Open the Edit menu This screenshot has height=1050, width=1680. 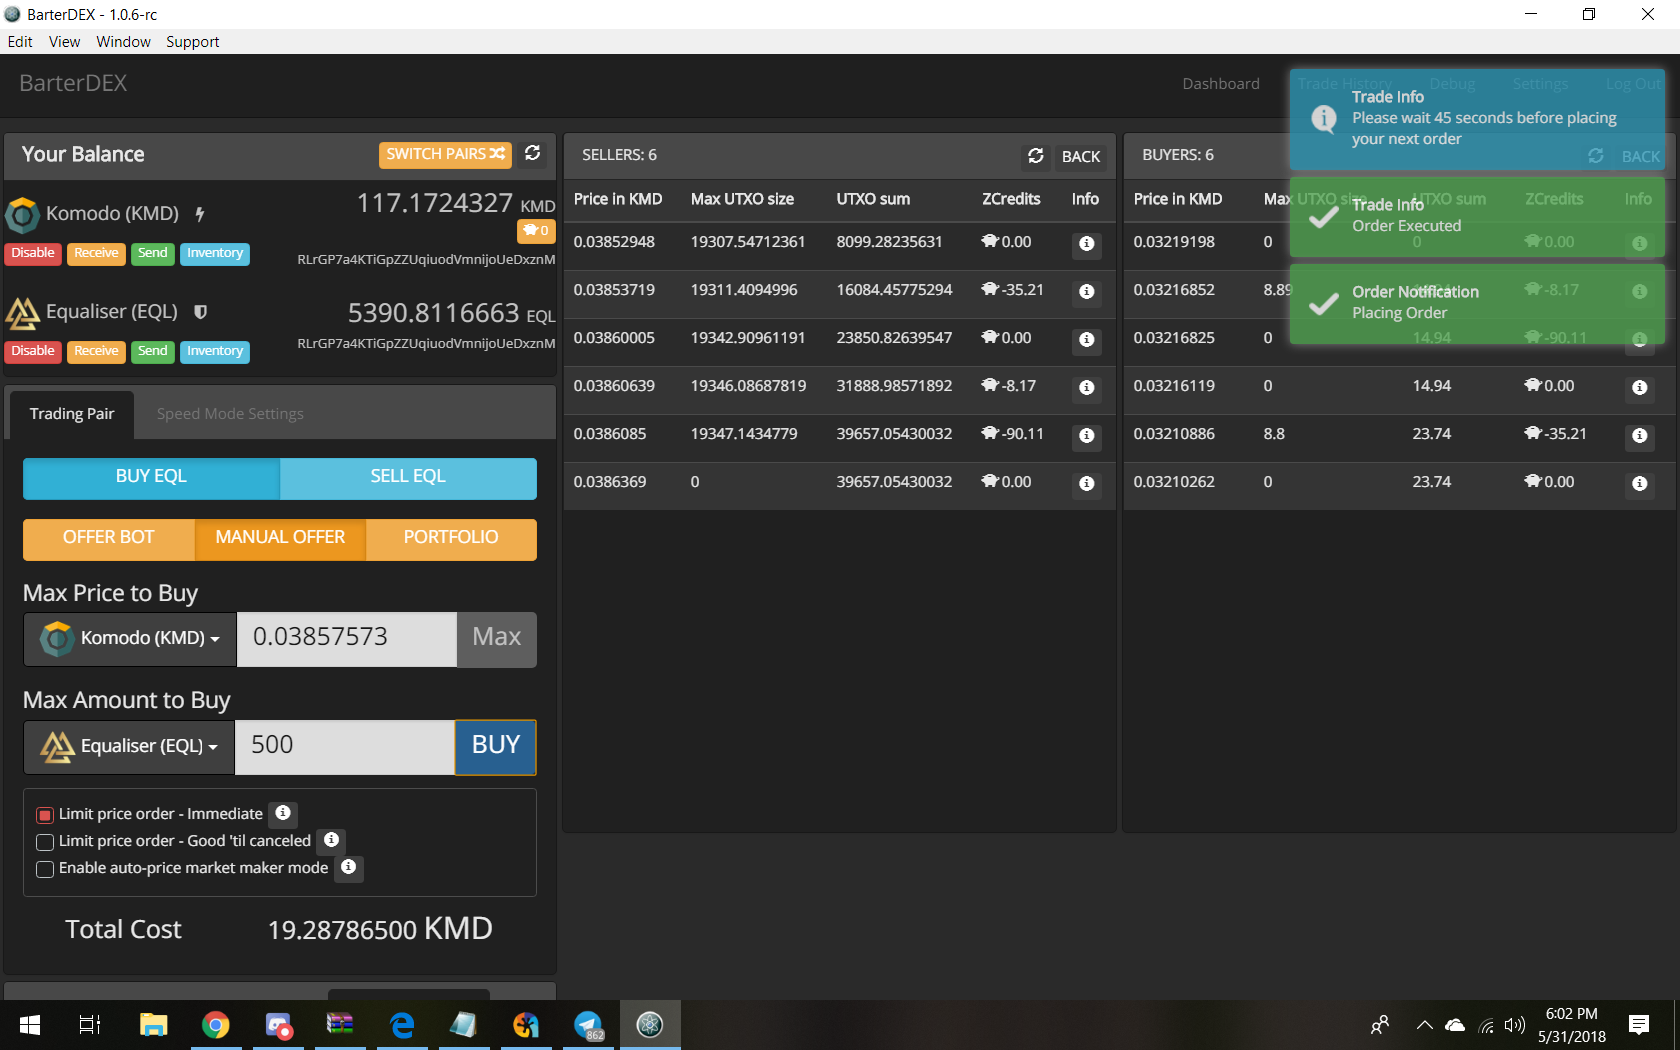pyautogui.click(x=20, y=42)
